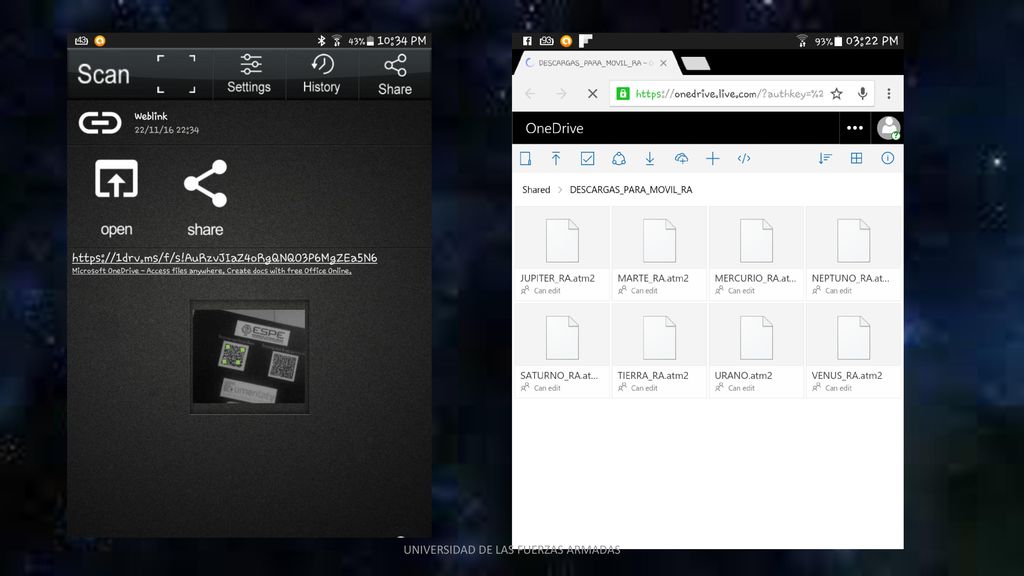This screenshot has height=576, width=1024.
Task: Open the NEPTUNO_RA file
Action: 854,253
